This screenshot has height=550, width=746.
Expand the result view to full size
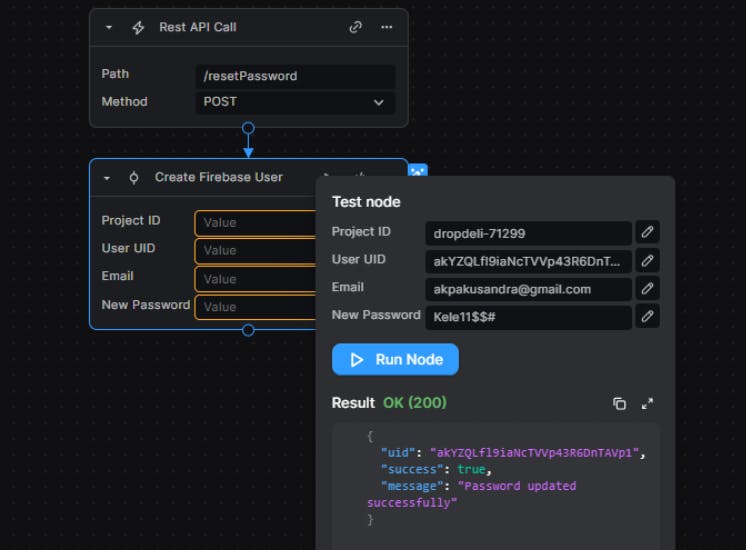tap(647, 403)
